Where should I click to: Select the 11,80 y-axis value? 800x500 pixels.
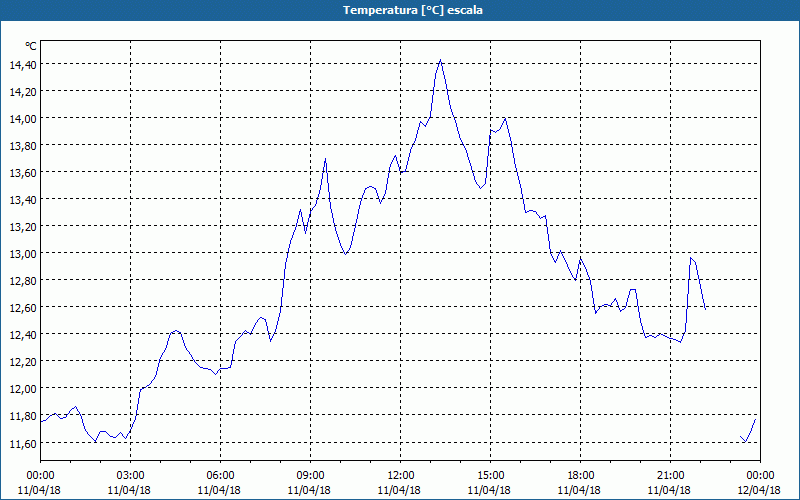22,416
